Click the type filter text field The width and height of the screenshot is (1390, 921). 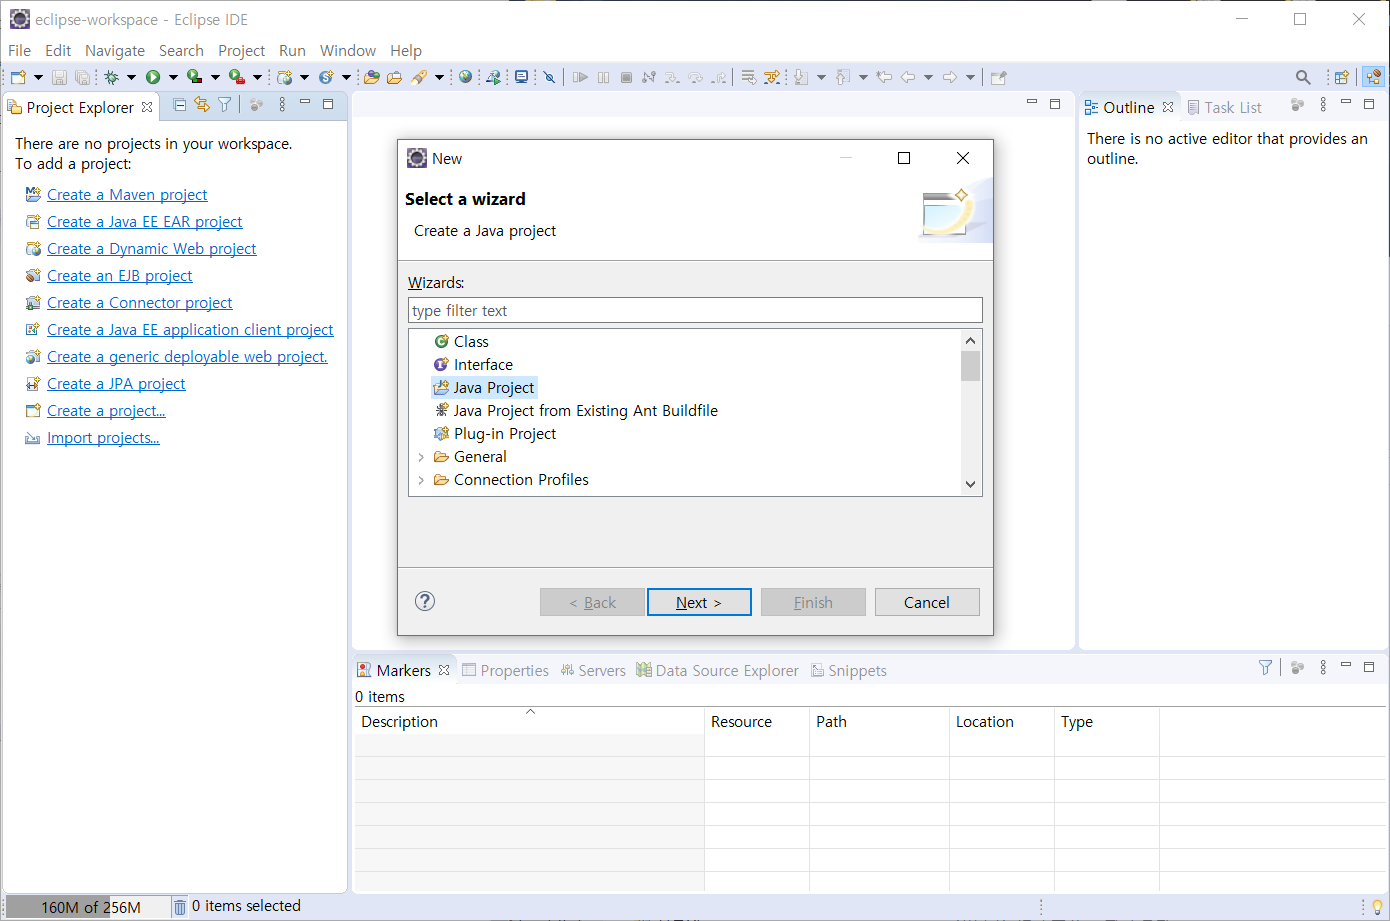695,310
